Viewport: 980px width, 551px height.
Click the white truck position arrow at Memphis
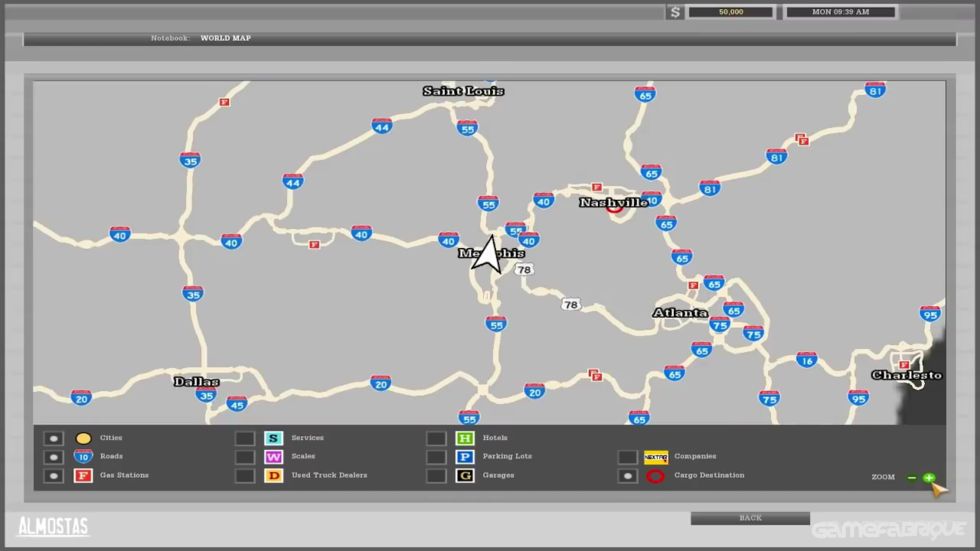488,254
